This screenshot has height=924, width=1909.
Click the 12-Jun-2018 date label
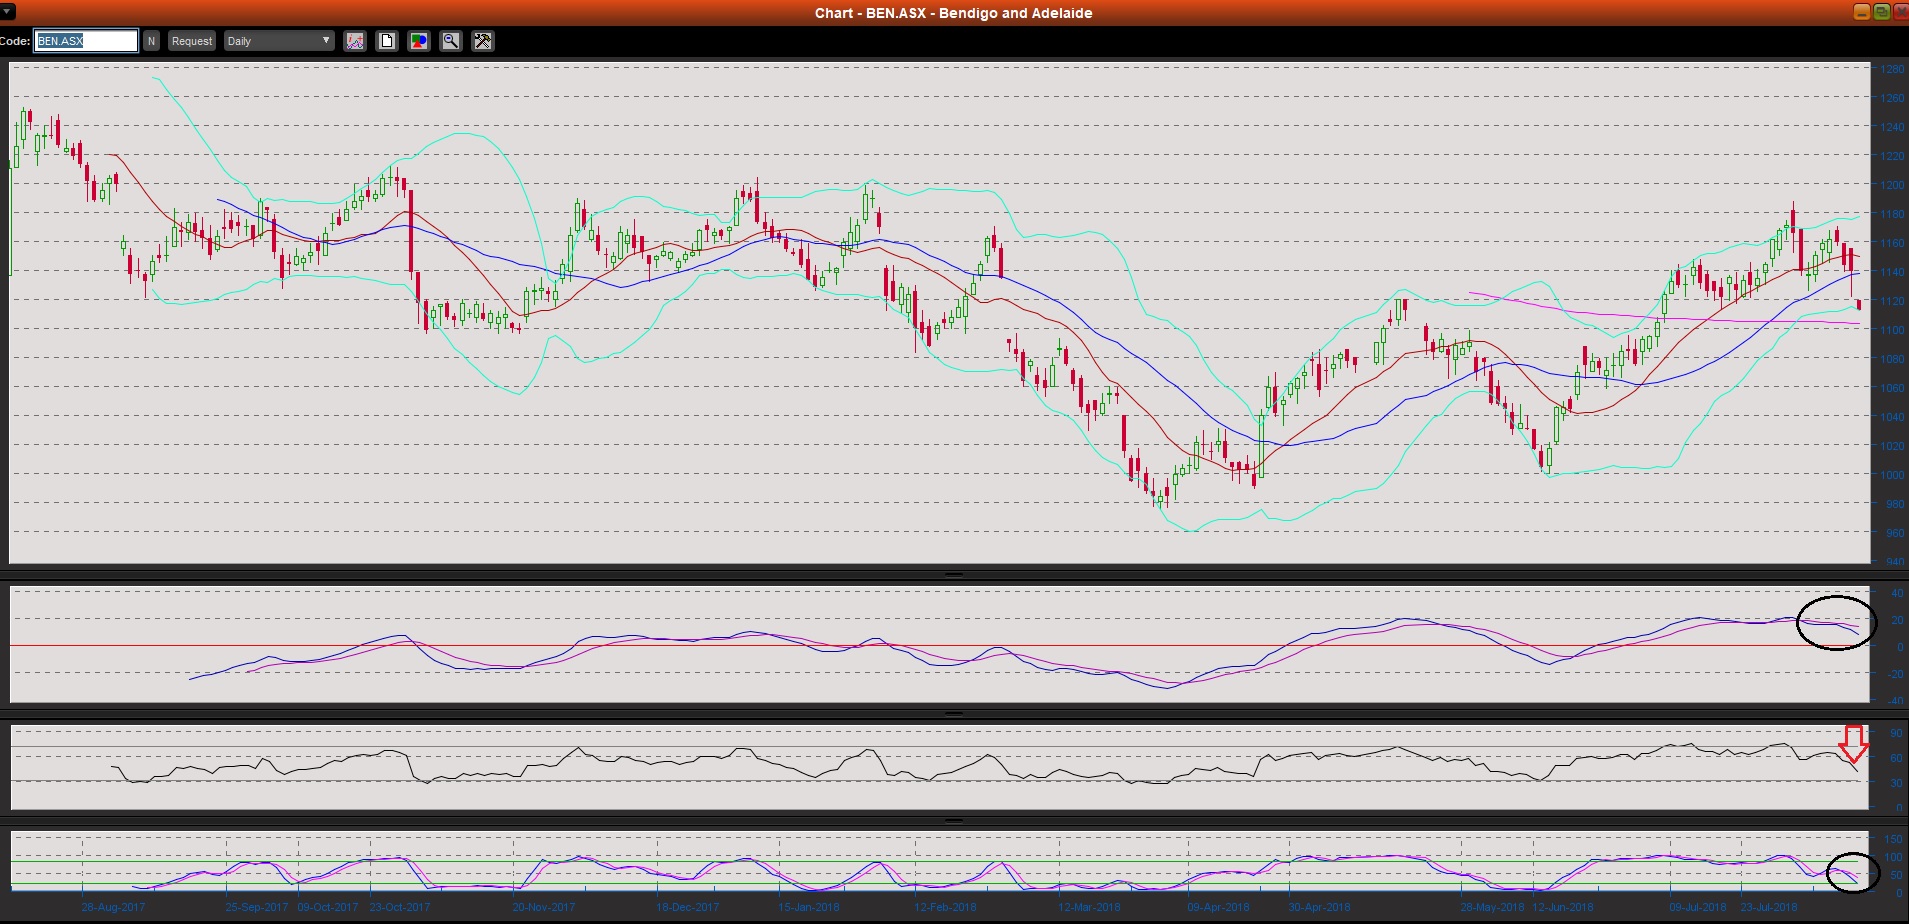pyautogui.click(x=1563, y=908)
